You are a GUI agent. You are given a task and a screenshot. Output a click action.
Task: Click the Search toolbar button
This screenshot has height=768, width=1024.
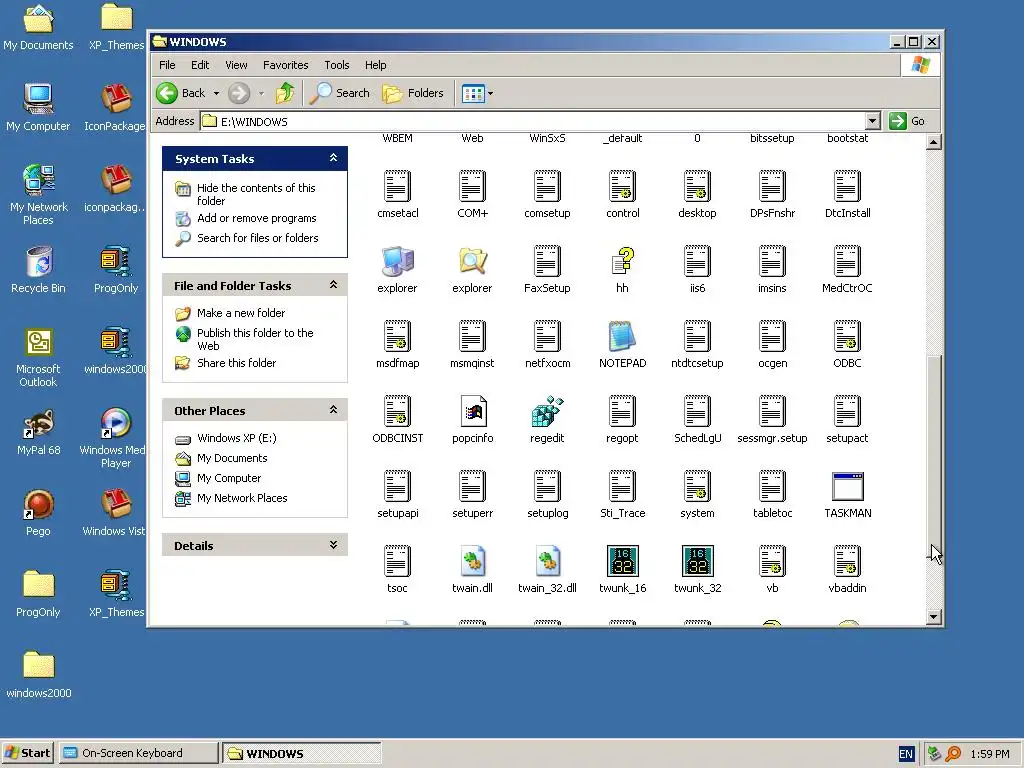340,93
